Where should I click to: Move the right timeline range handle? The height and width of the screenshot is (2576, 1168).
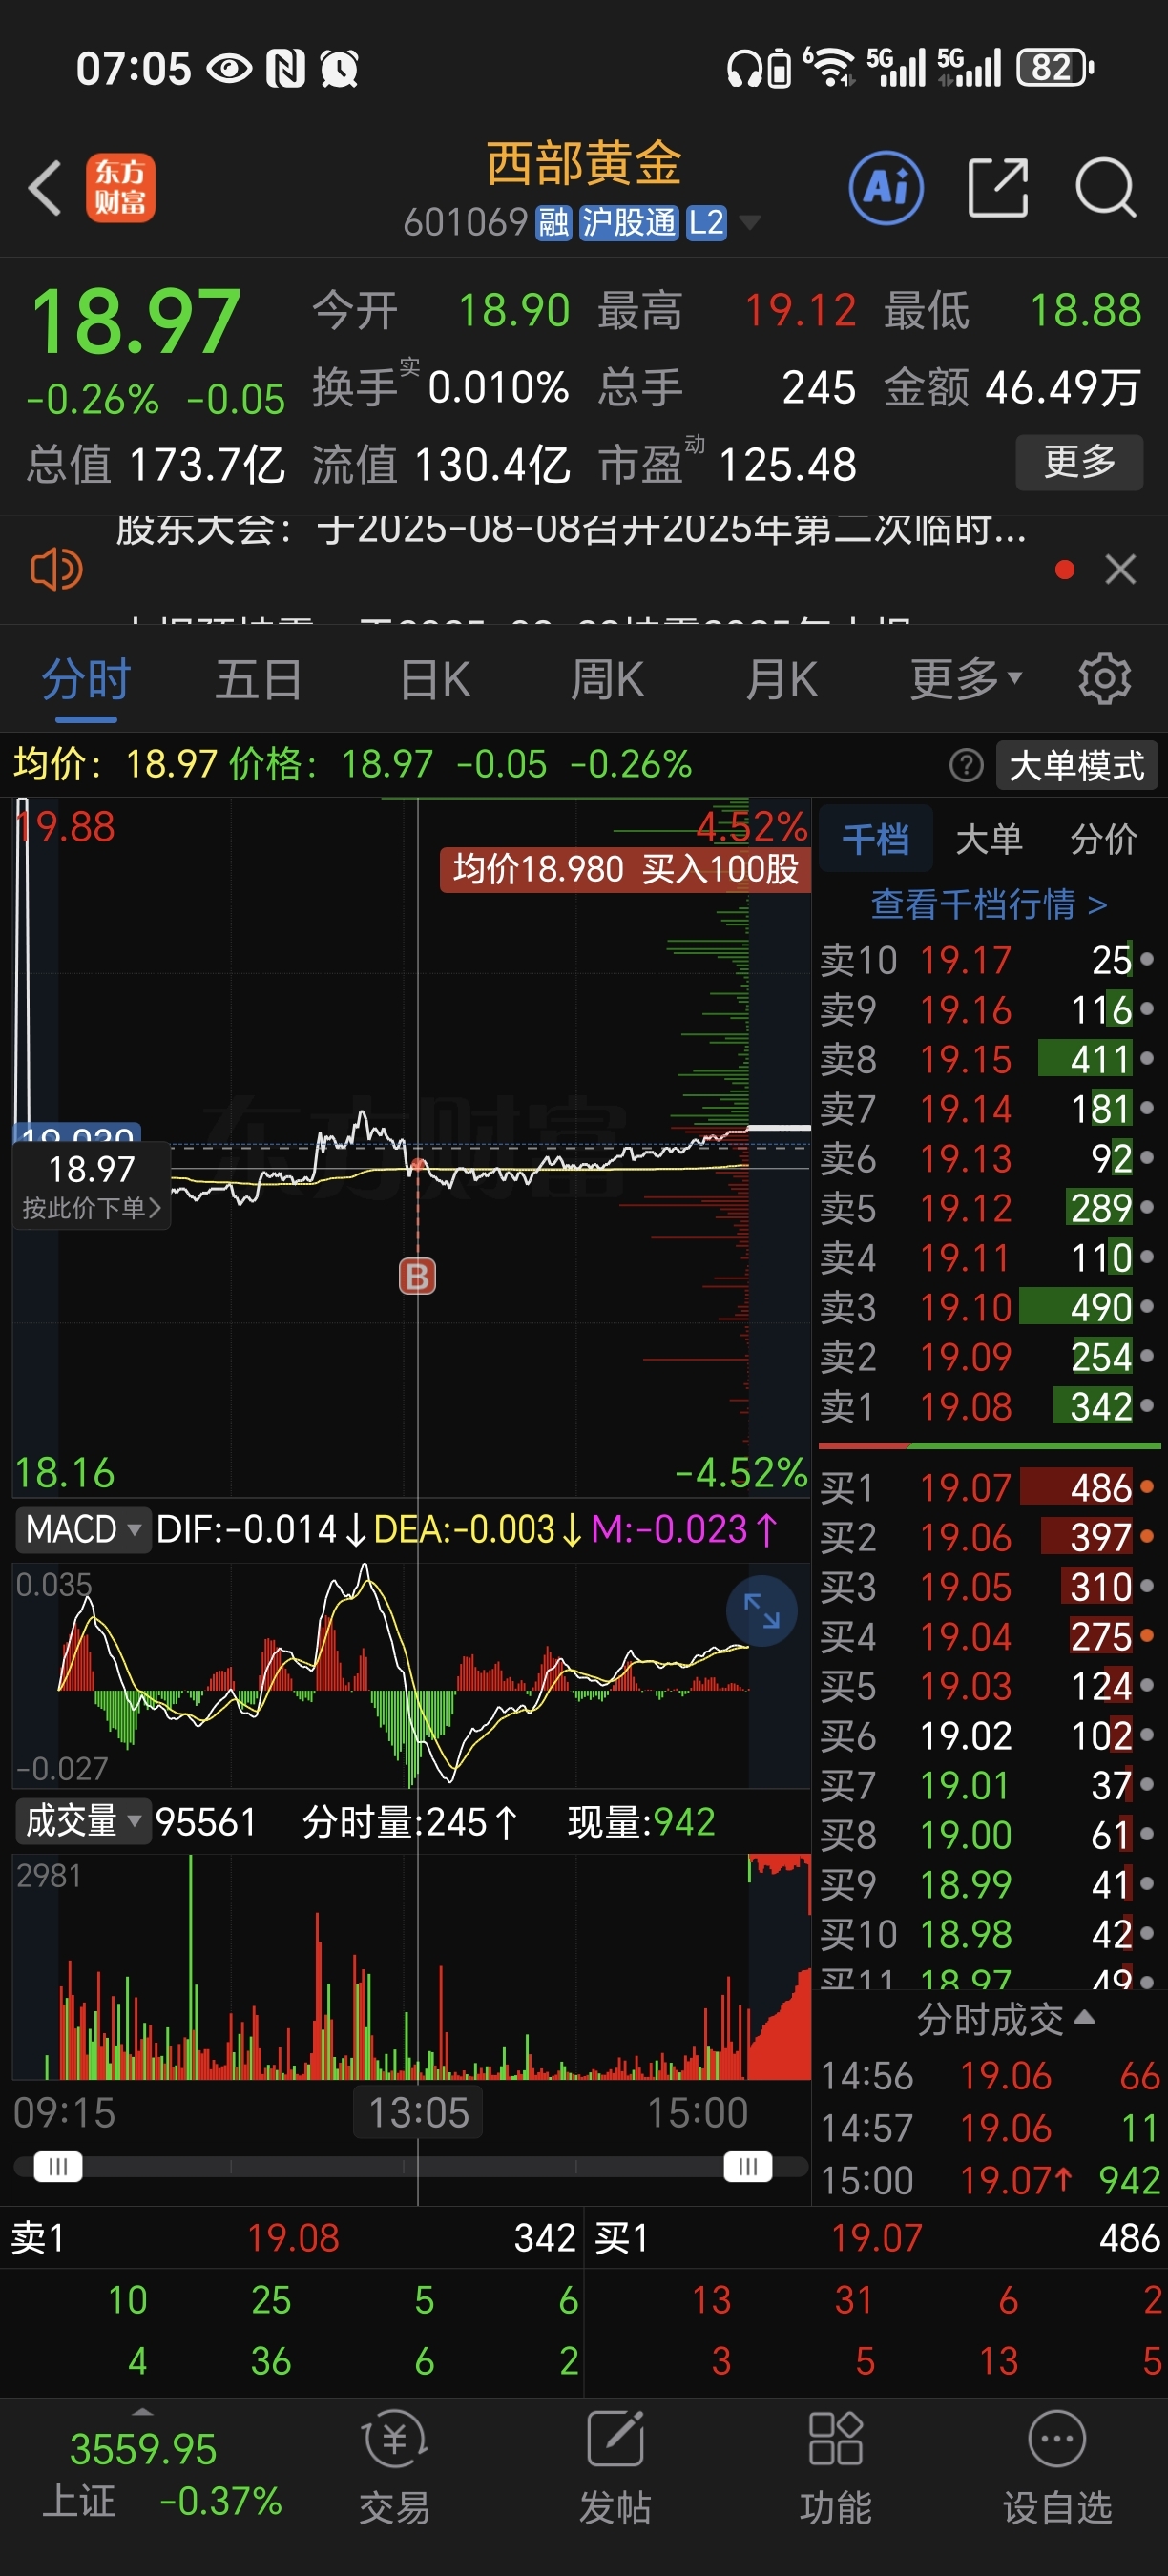click(748, 2167)
